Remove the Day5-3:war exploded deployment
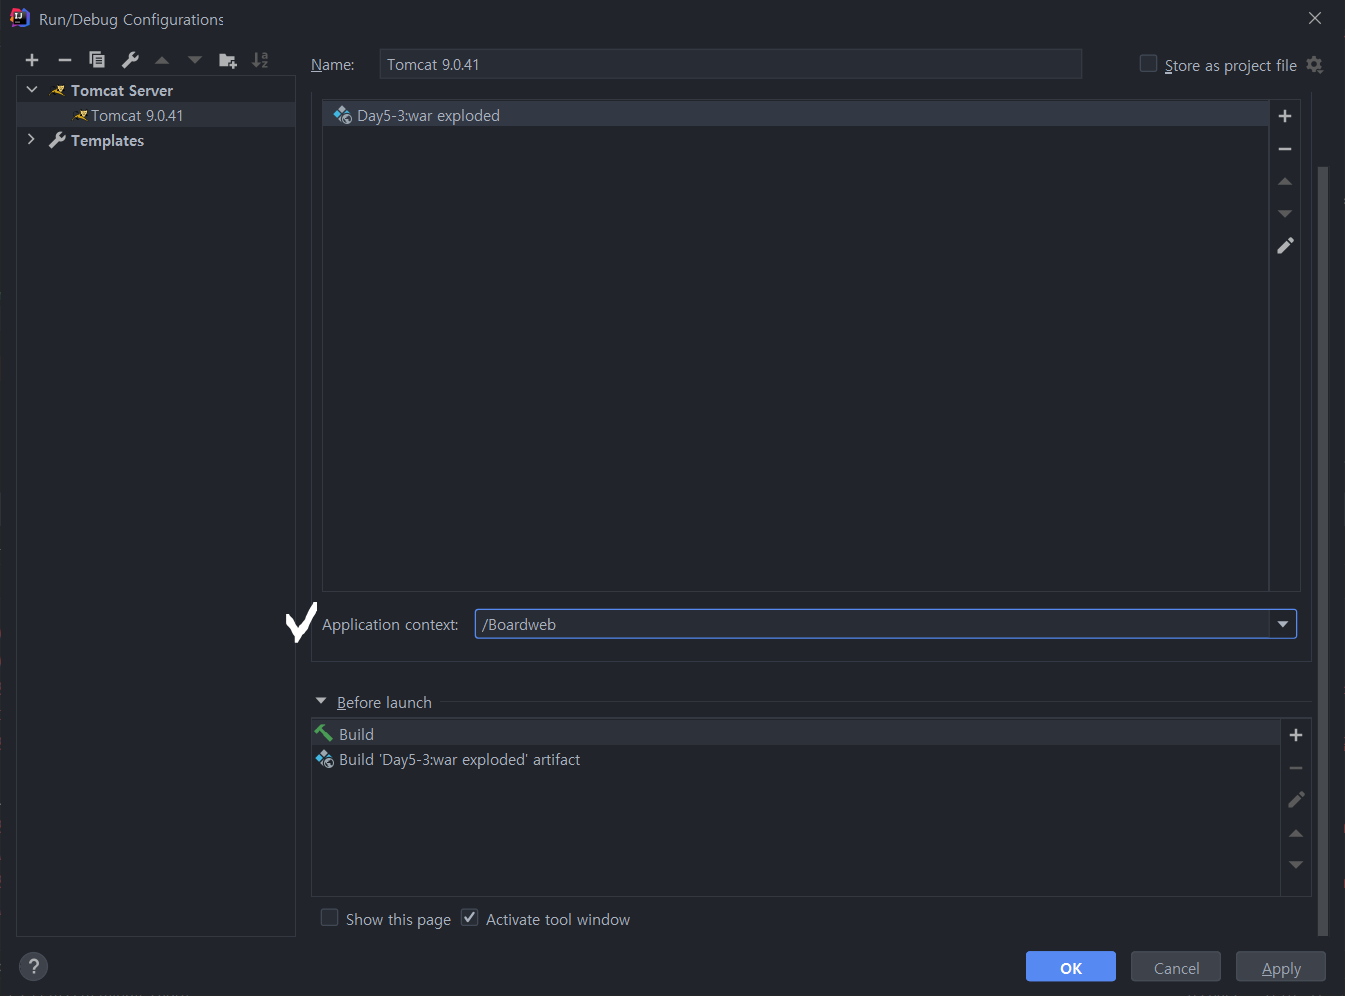Image resolution: width=1345 pixels, height=996 pixels. coord(1285,149)
